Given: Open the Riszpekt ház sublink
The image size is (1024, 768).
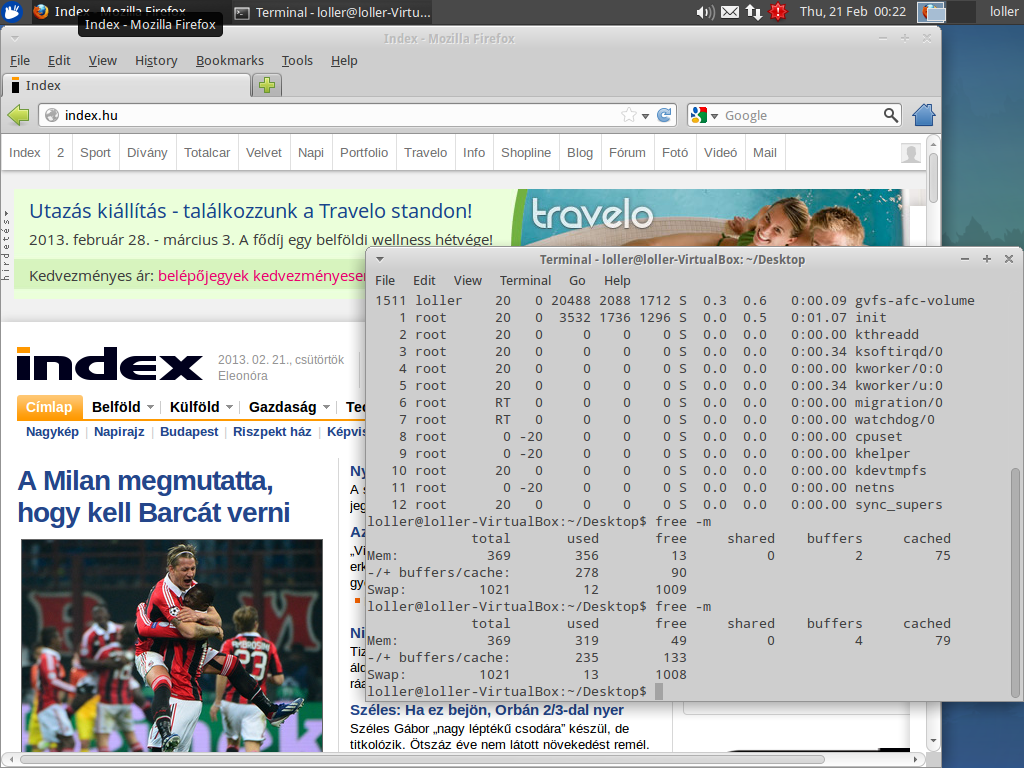Looking at the screenshot, I should pyautogui.click(x=272, y=432).
